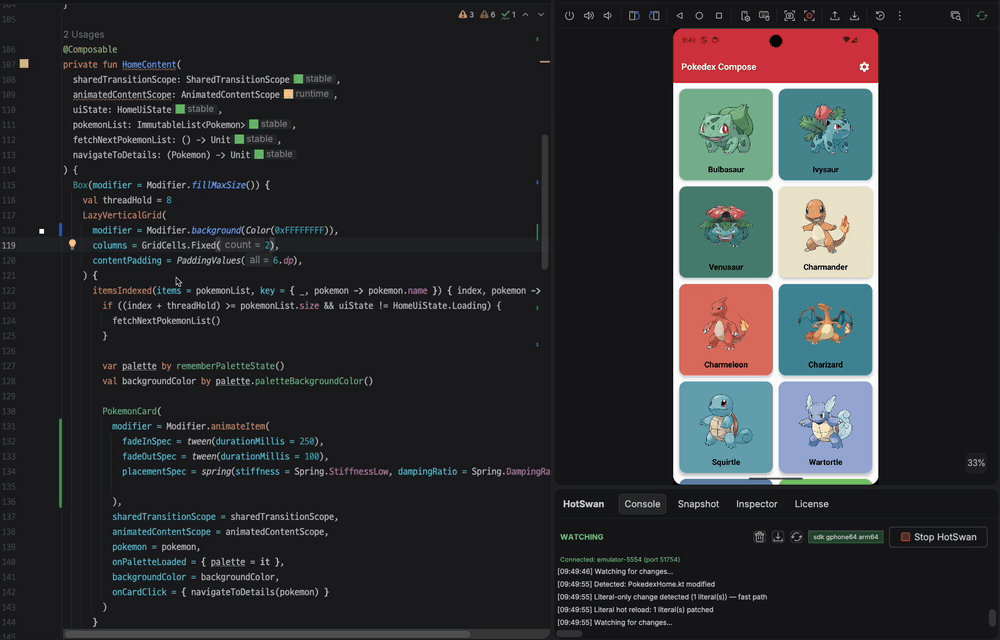
Task: Open the settings gear in Pokedex app
Action: click(x=864, y=67)
